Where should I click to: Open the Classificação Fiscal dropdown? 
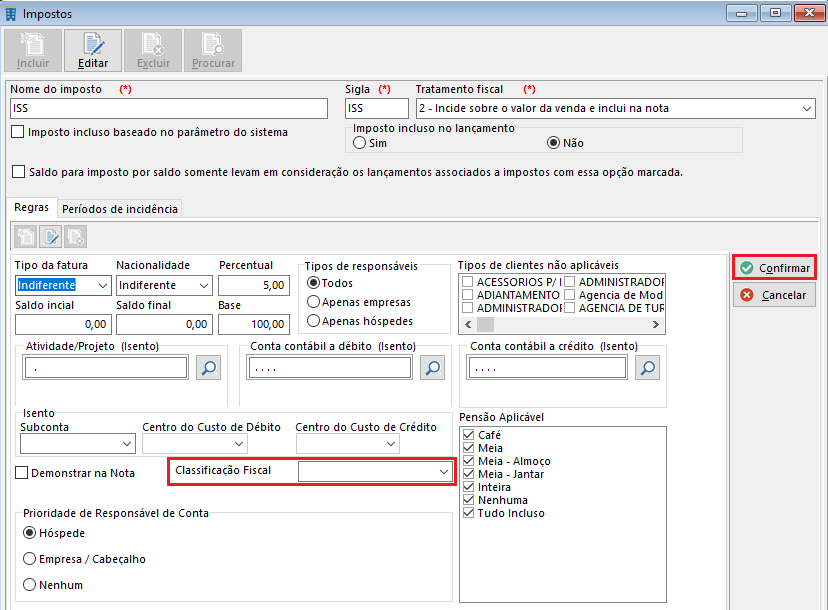click(444, 472)
